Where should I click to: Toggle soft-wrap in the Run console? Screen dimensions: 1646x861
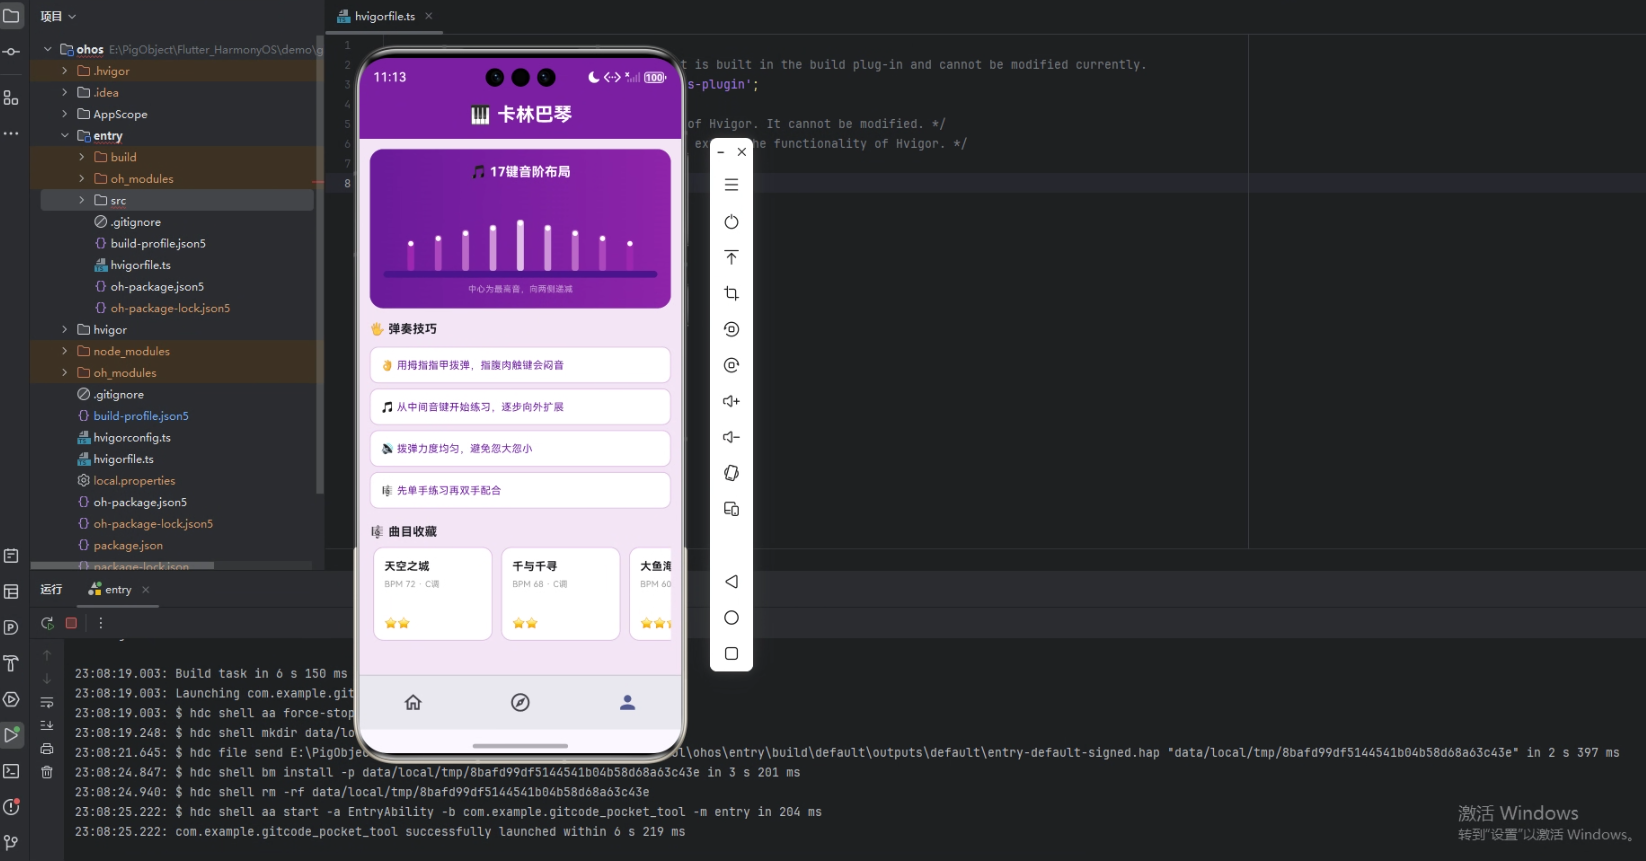tap(47, 702)
